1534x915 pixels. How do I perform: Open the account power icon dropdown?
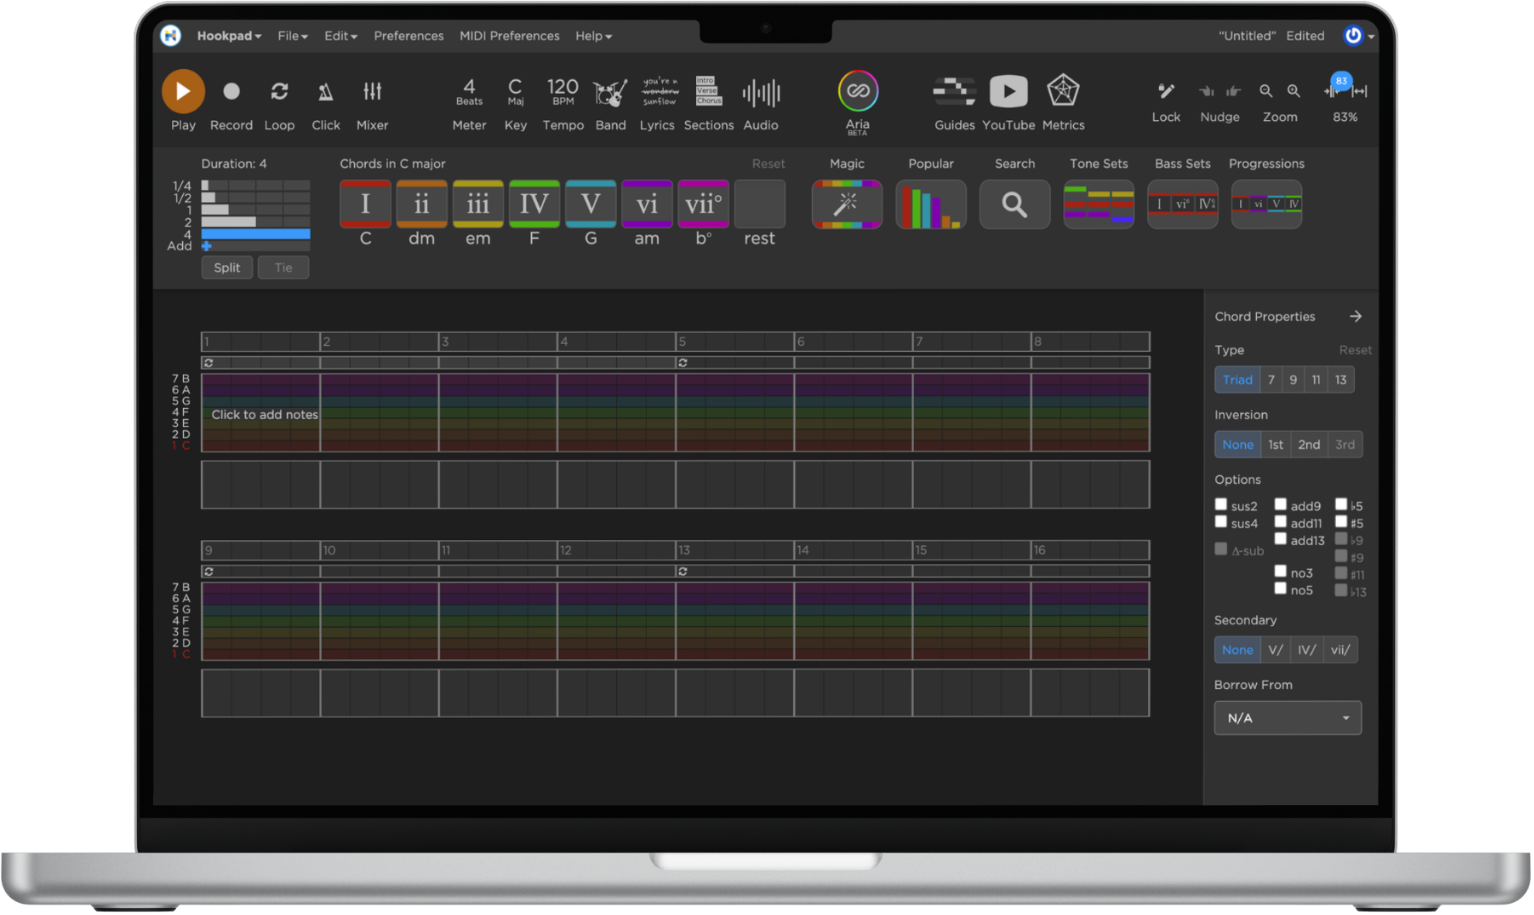[1359, 36]
